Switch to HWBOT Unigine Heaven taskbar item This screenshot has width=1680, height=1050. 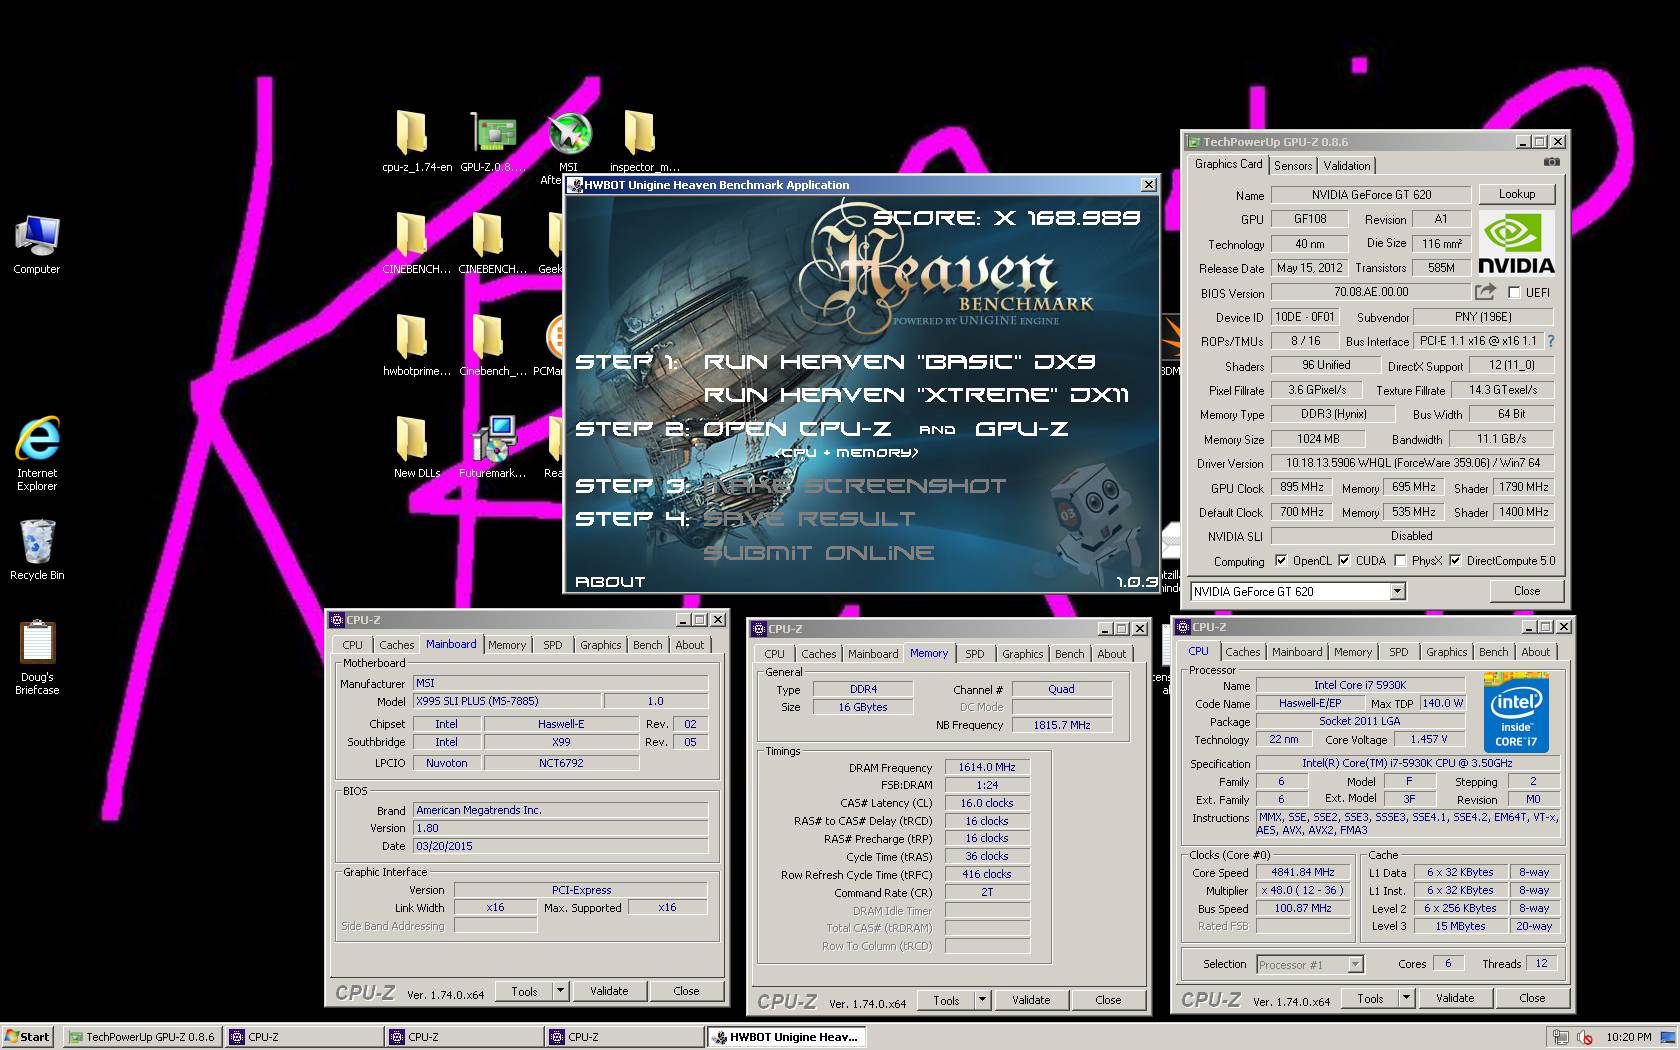point(786,1037)
